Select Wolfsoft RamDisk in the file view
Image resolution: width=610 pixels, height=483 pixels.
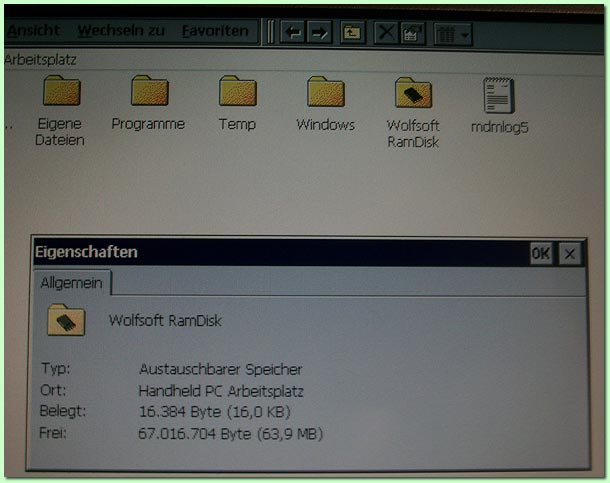[413, 113]
